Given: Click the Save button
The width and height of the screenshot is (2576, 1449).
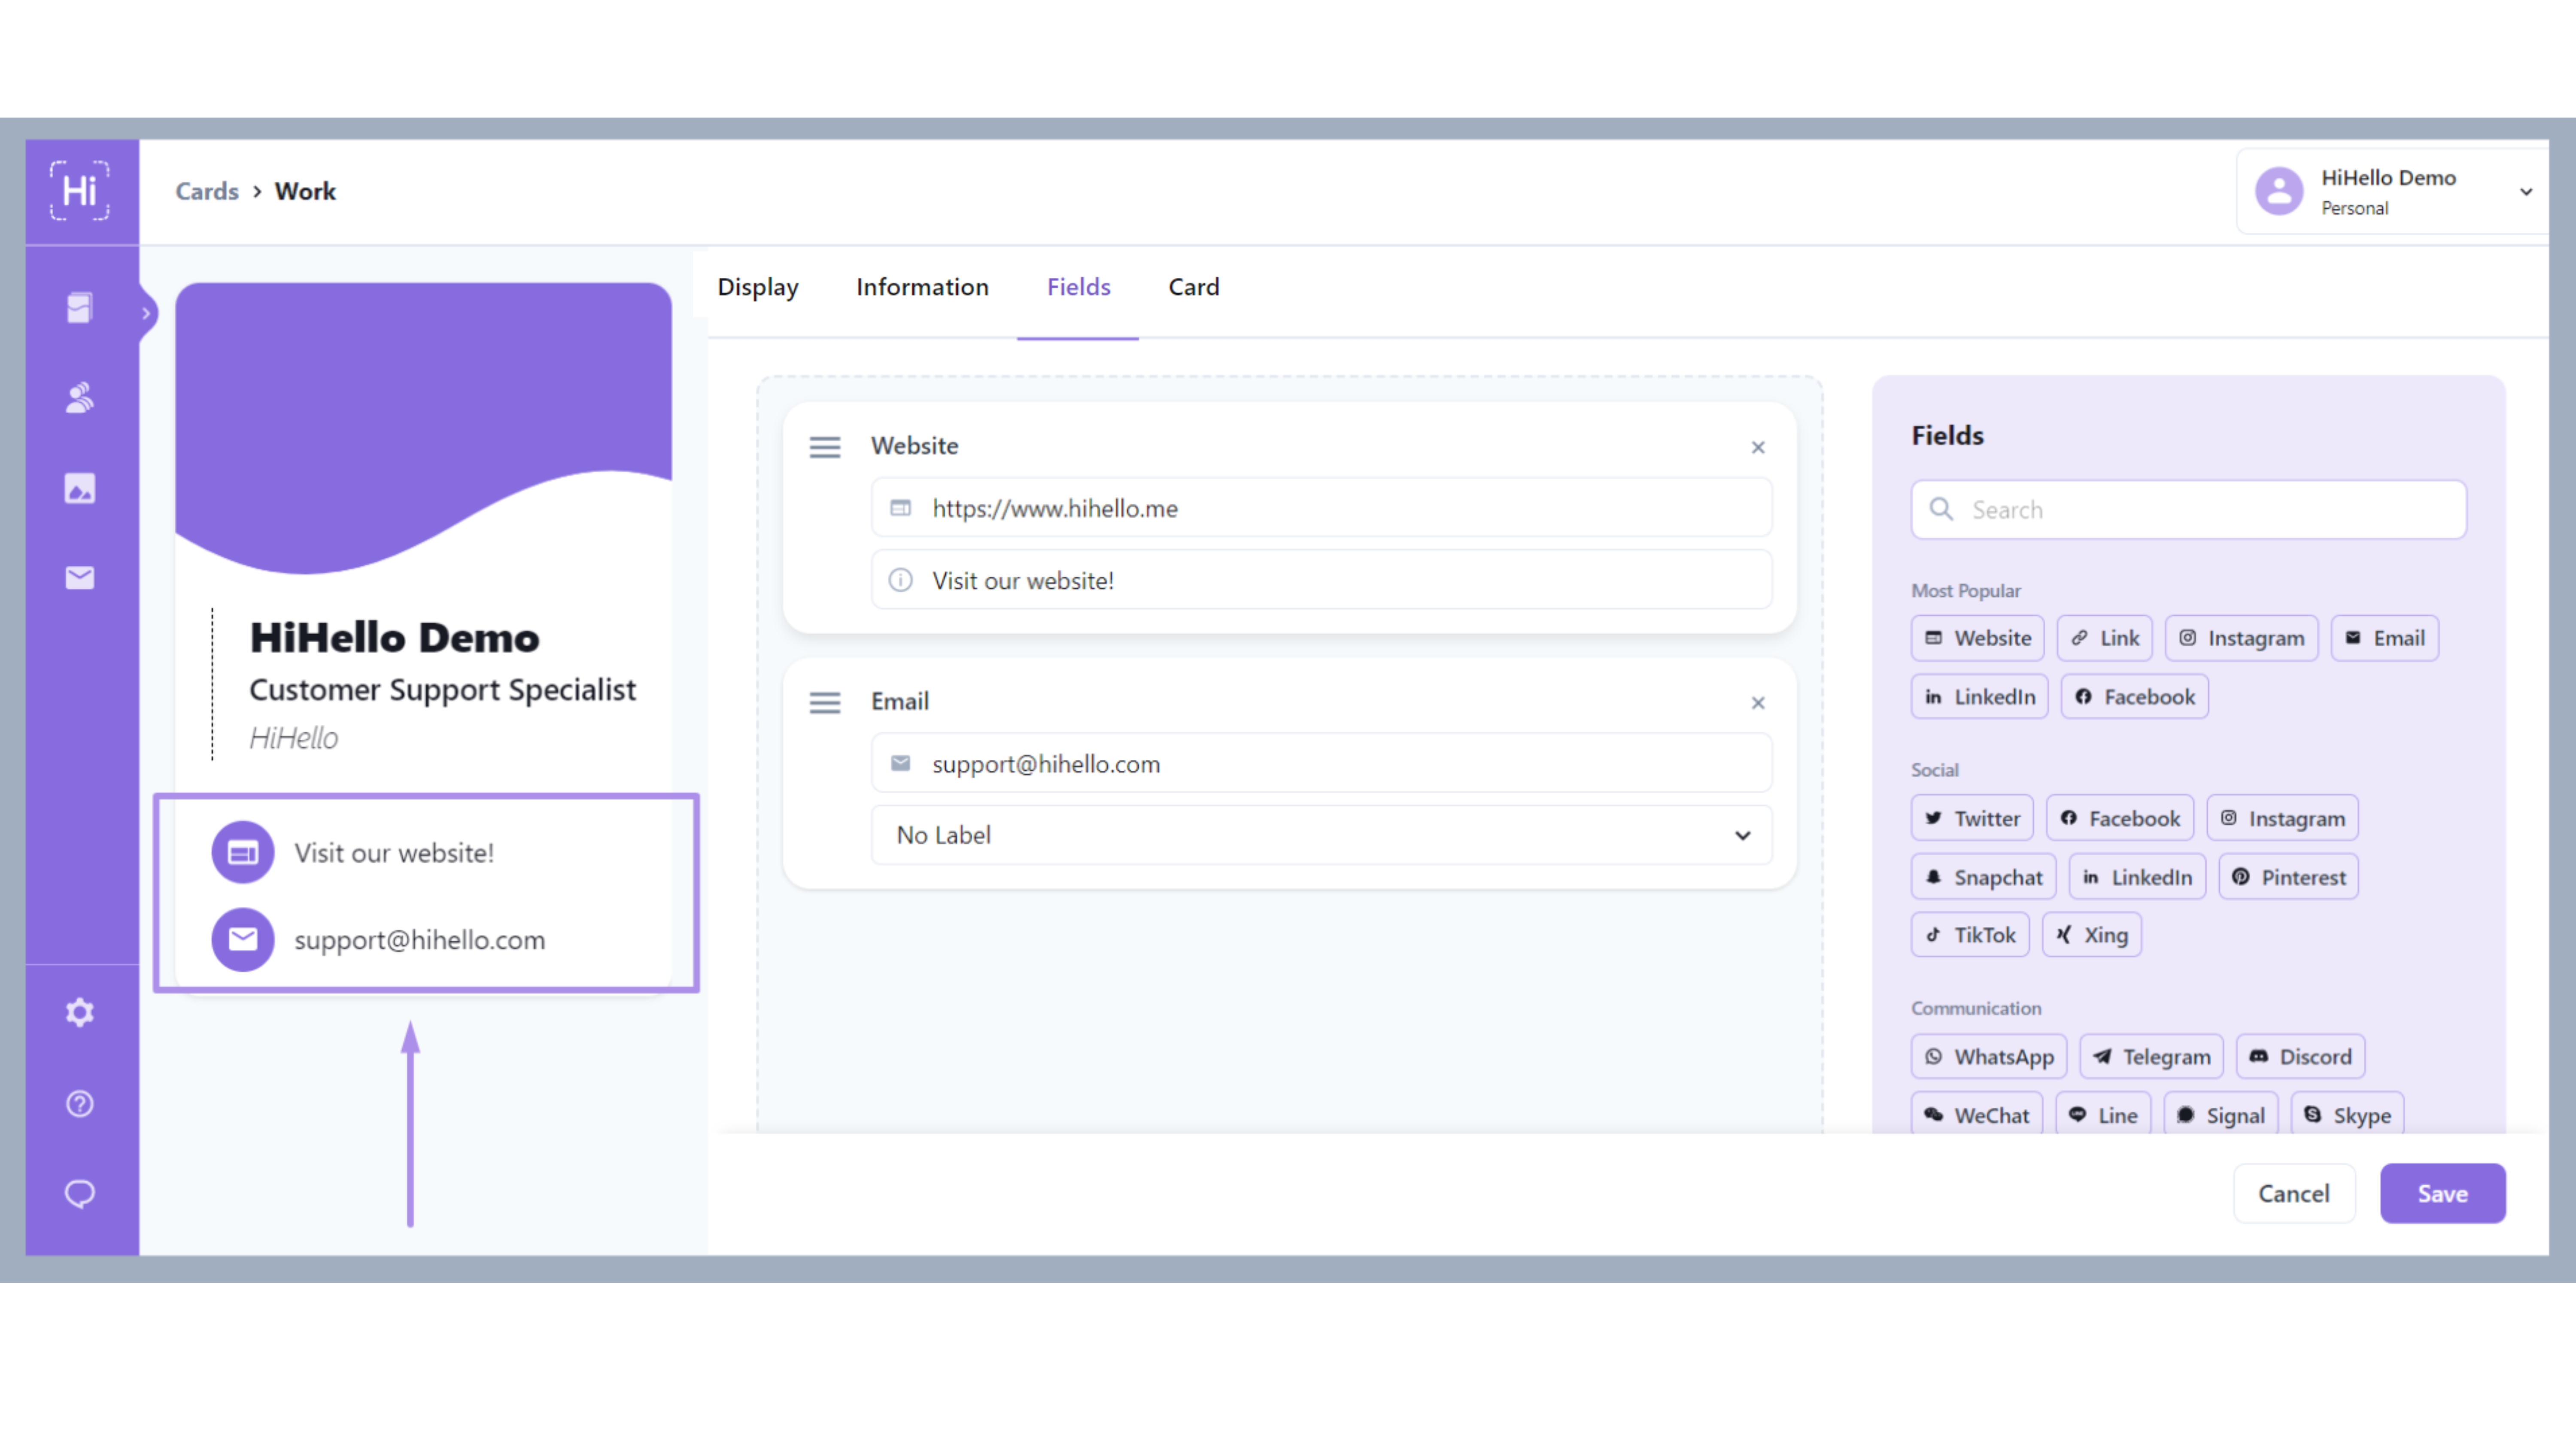Looking at the screenshot, I should 2442,1193.
